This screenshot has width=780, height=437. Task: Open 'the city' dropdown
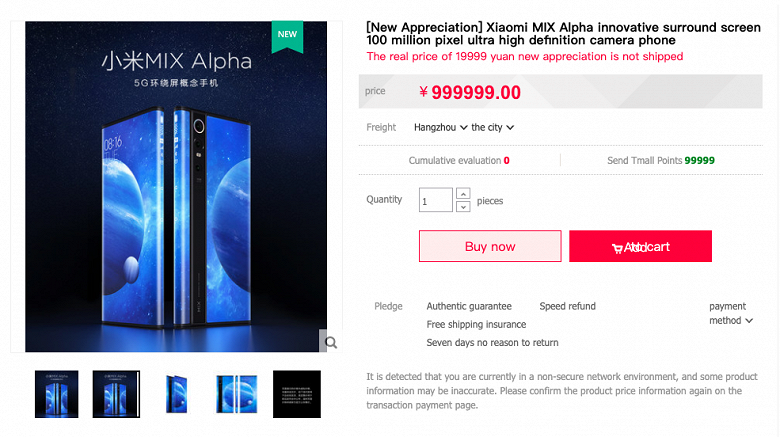pos(492,127)
